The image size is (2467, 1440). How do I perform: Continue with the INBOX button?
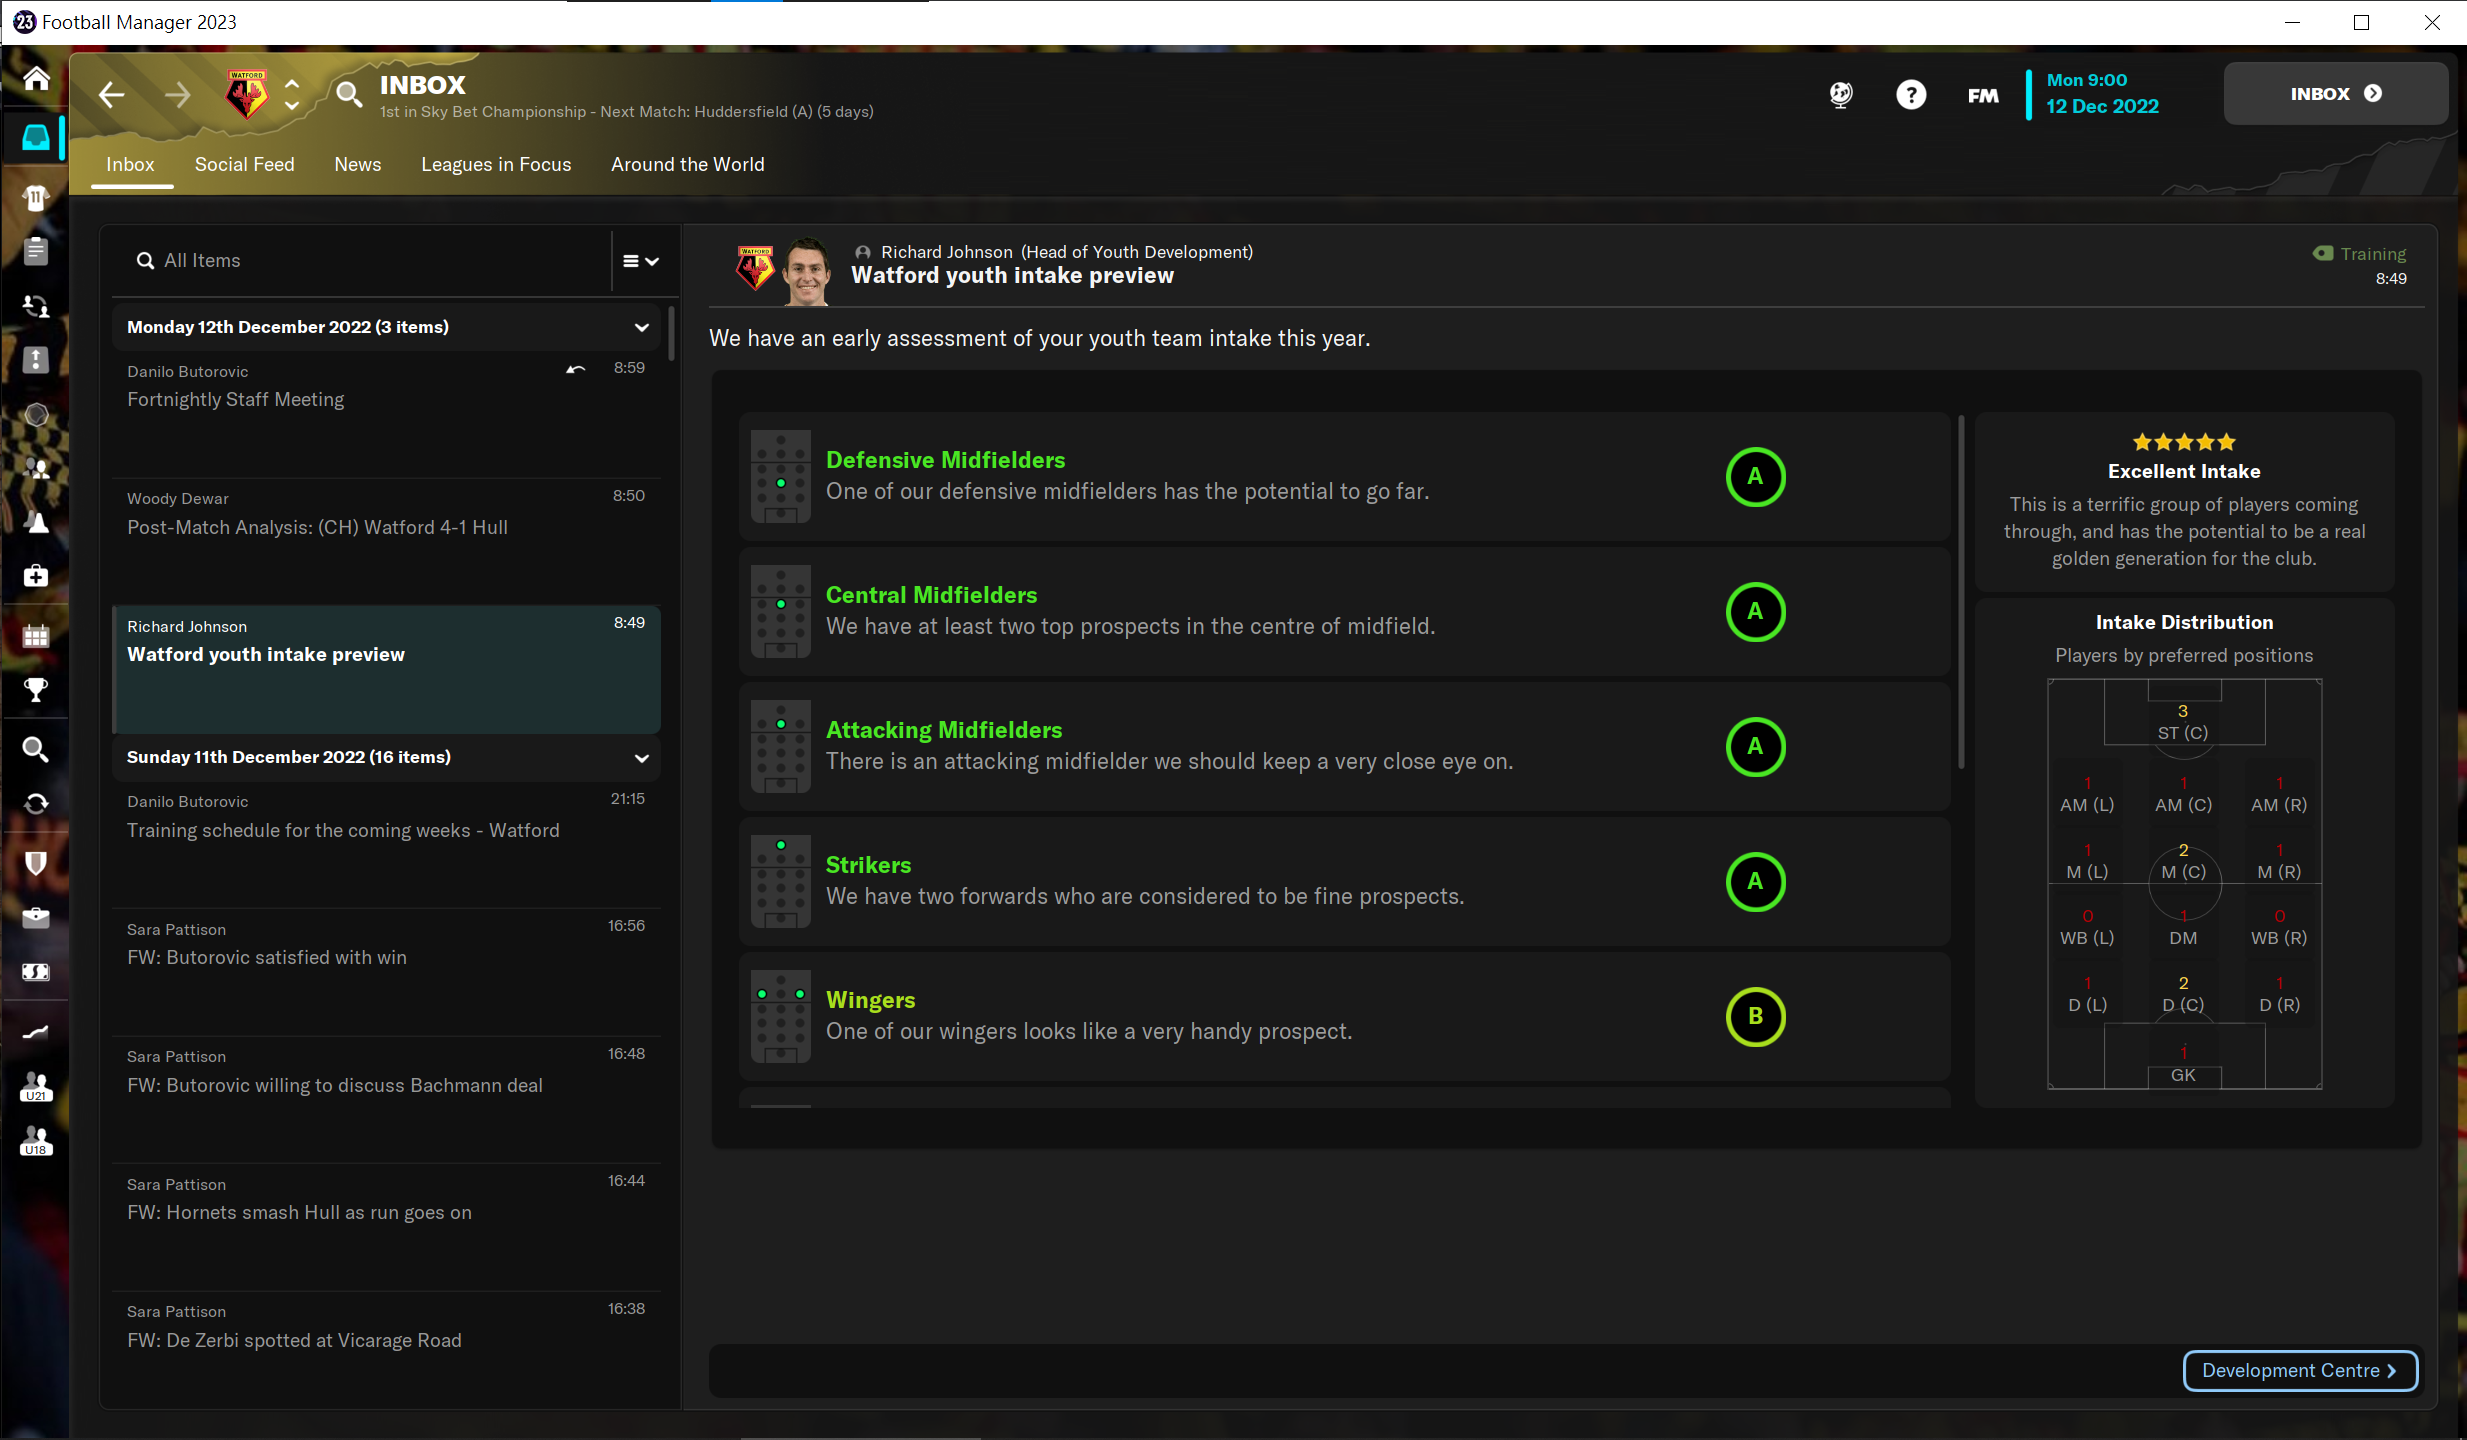2335,93
